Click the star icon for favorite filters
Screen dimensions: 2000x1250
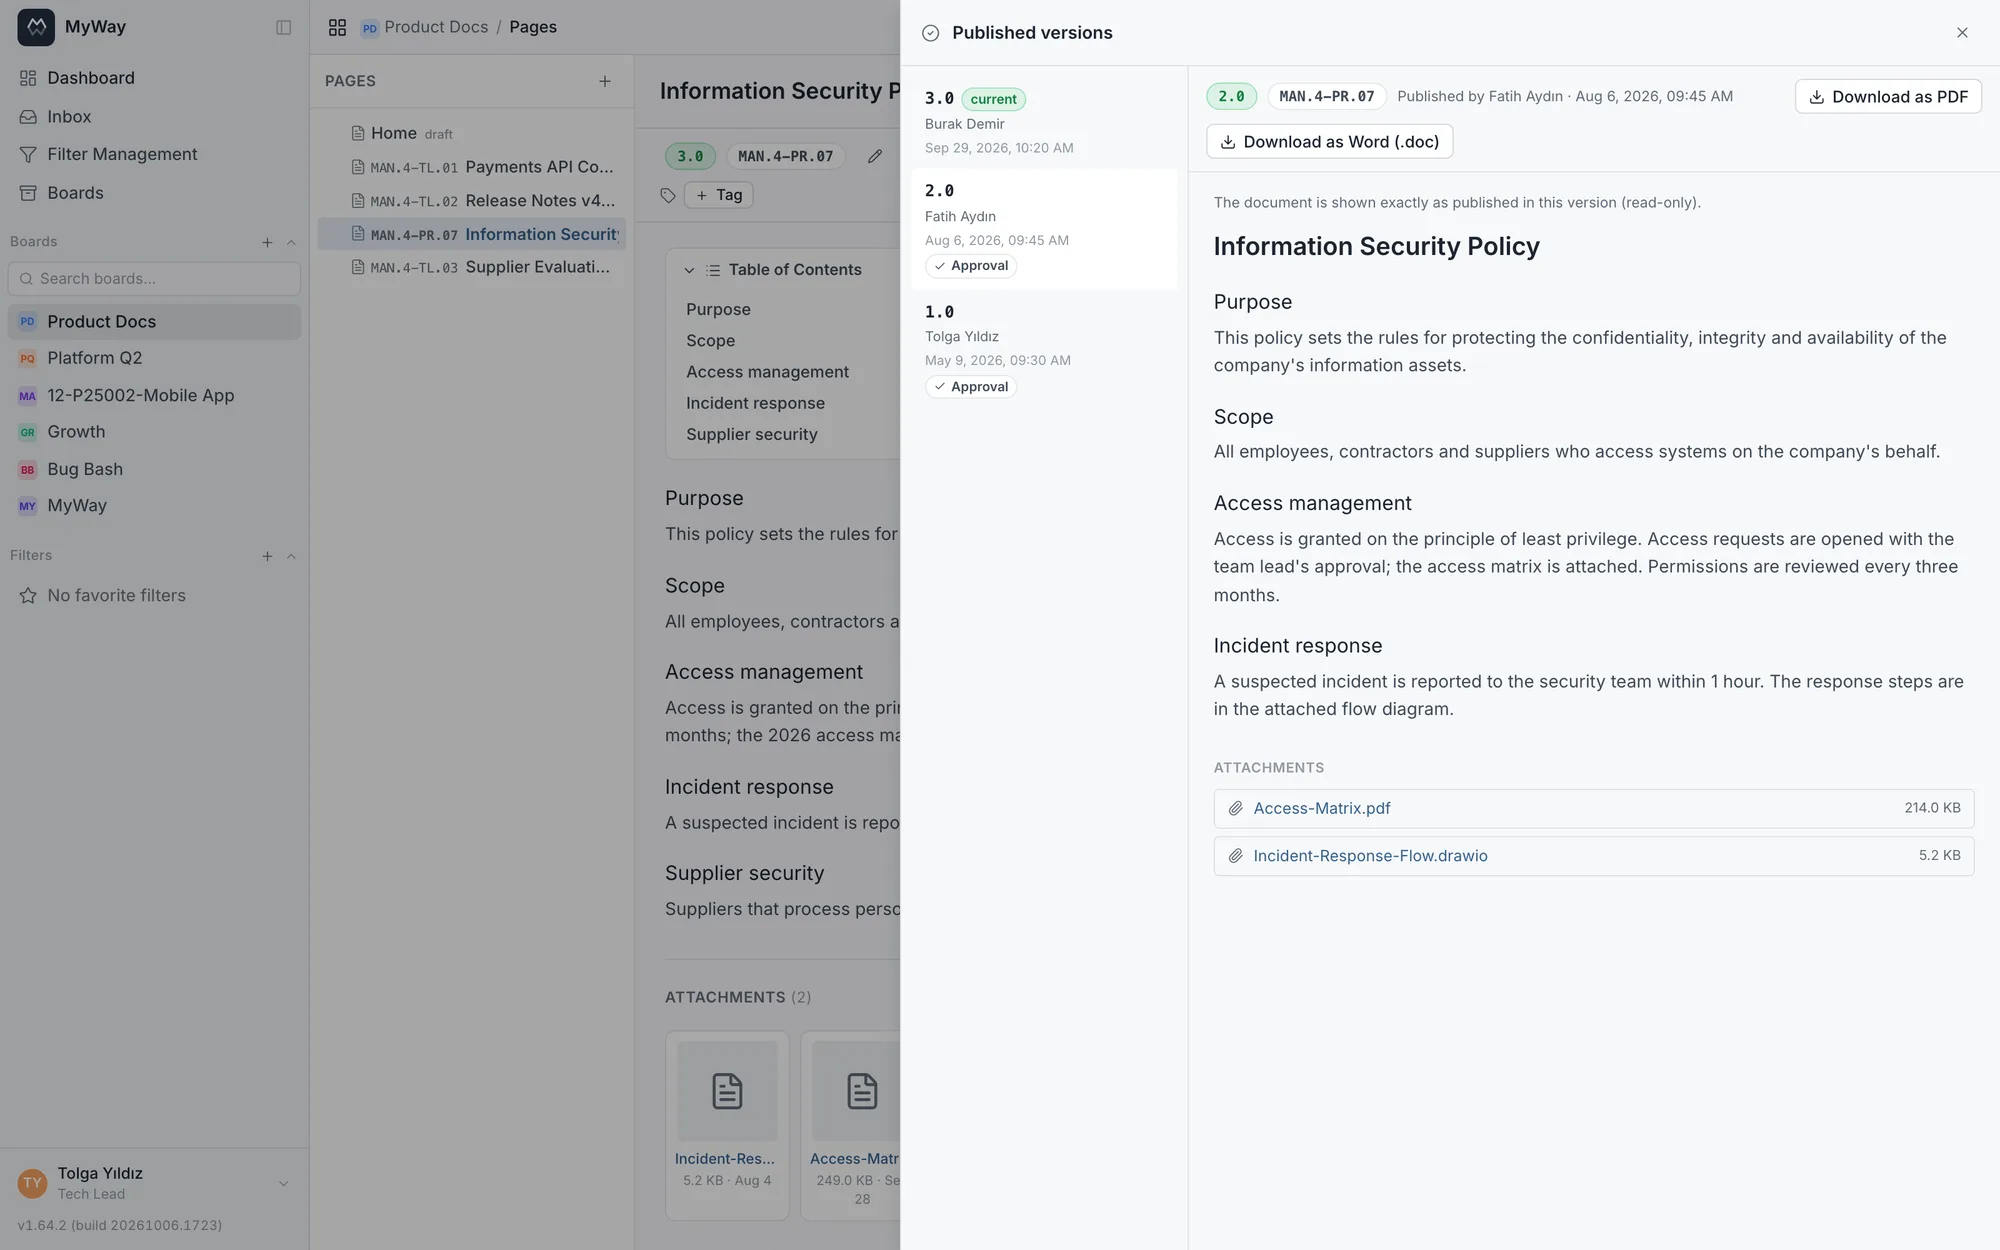(x=28, y=596)
